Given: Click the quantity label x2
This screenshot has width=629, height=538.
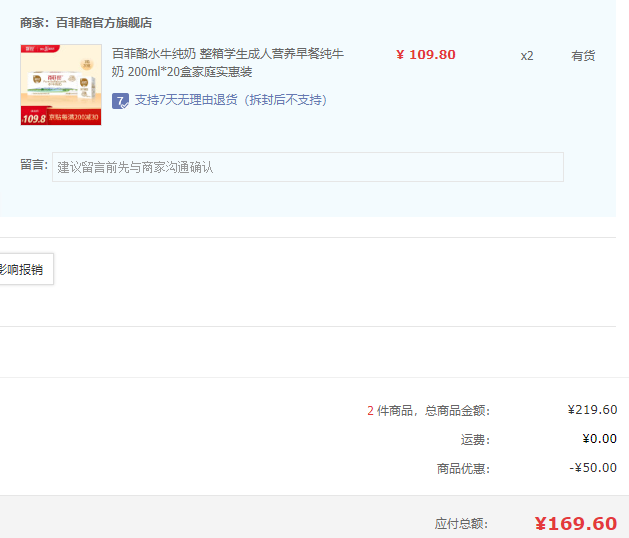Looking at the screenshot, I should coord(527,56).
